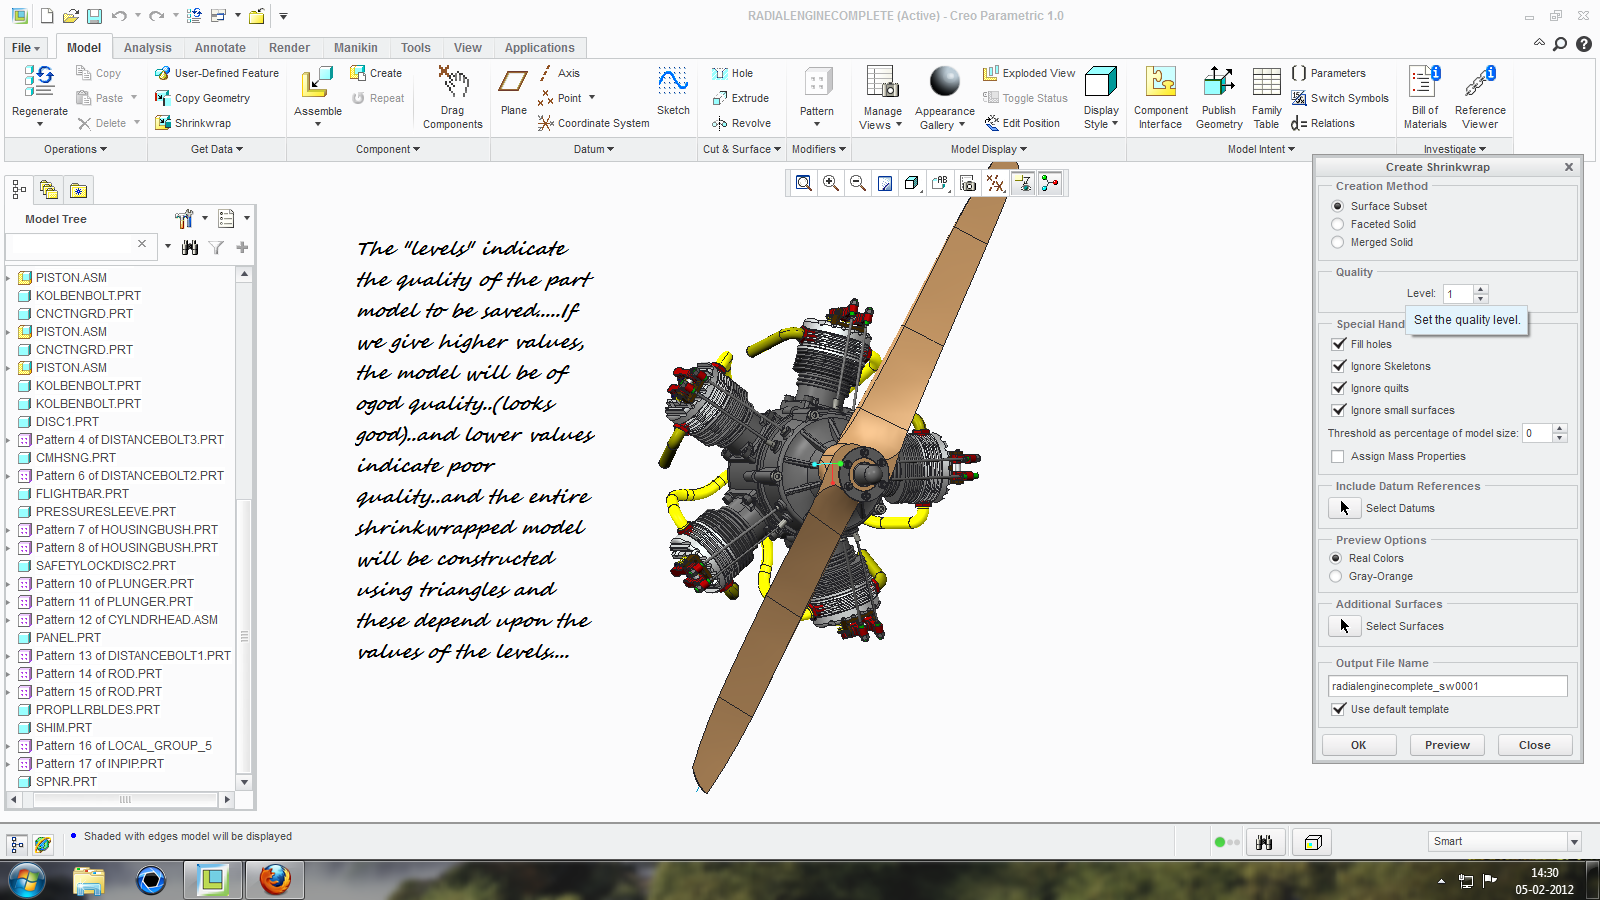
Task: Click the model tree search field
Action: 79,246
